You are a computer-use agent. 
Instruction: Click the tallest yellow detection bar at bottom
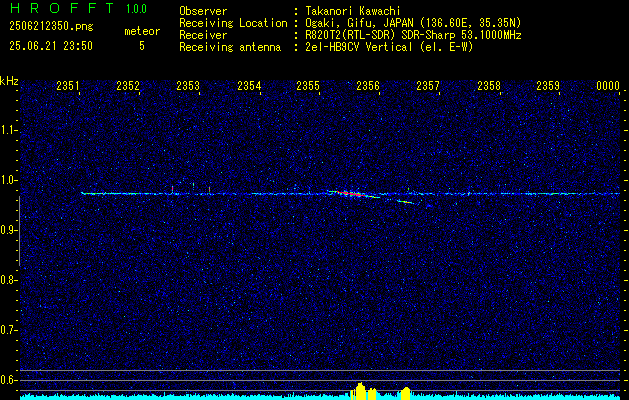pyautogui.click(x=360, y=391)
